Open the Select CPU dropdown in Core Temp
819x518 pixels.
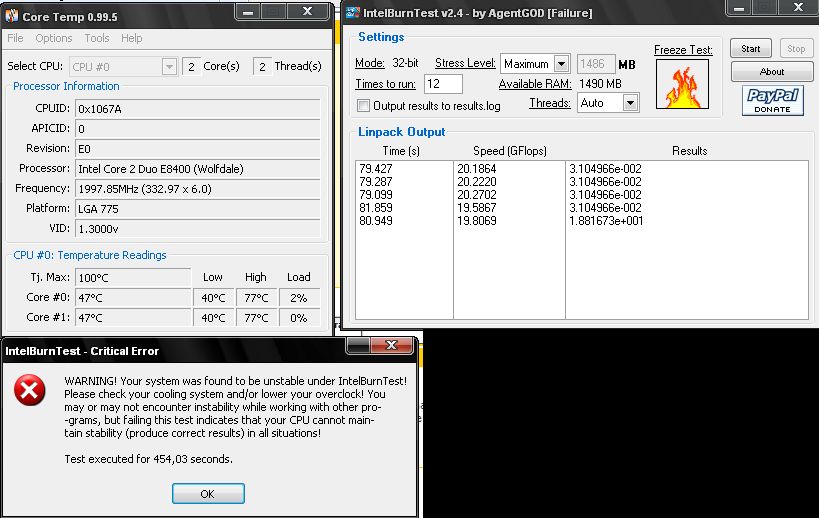point(169,67)
